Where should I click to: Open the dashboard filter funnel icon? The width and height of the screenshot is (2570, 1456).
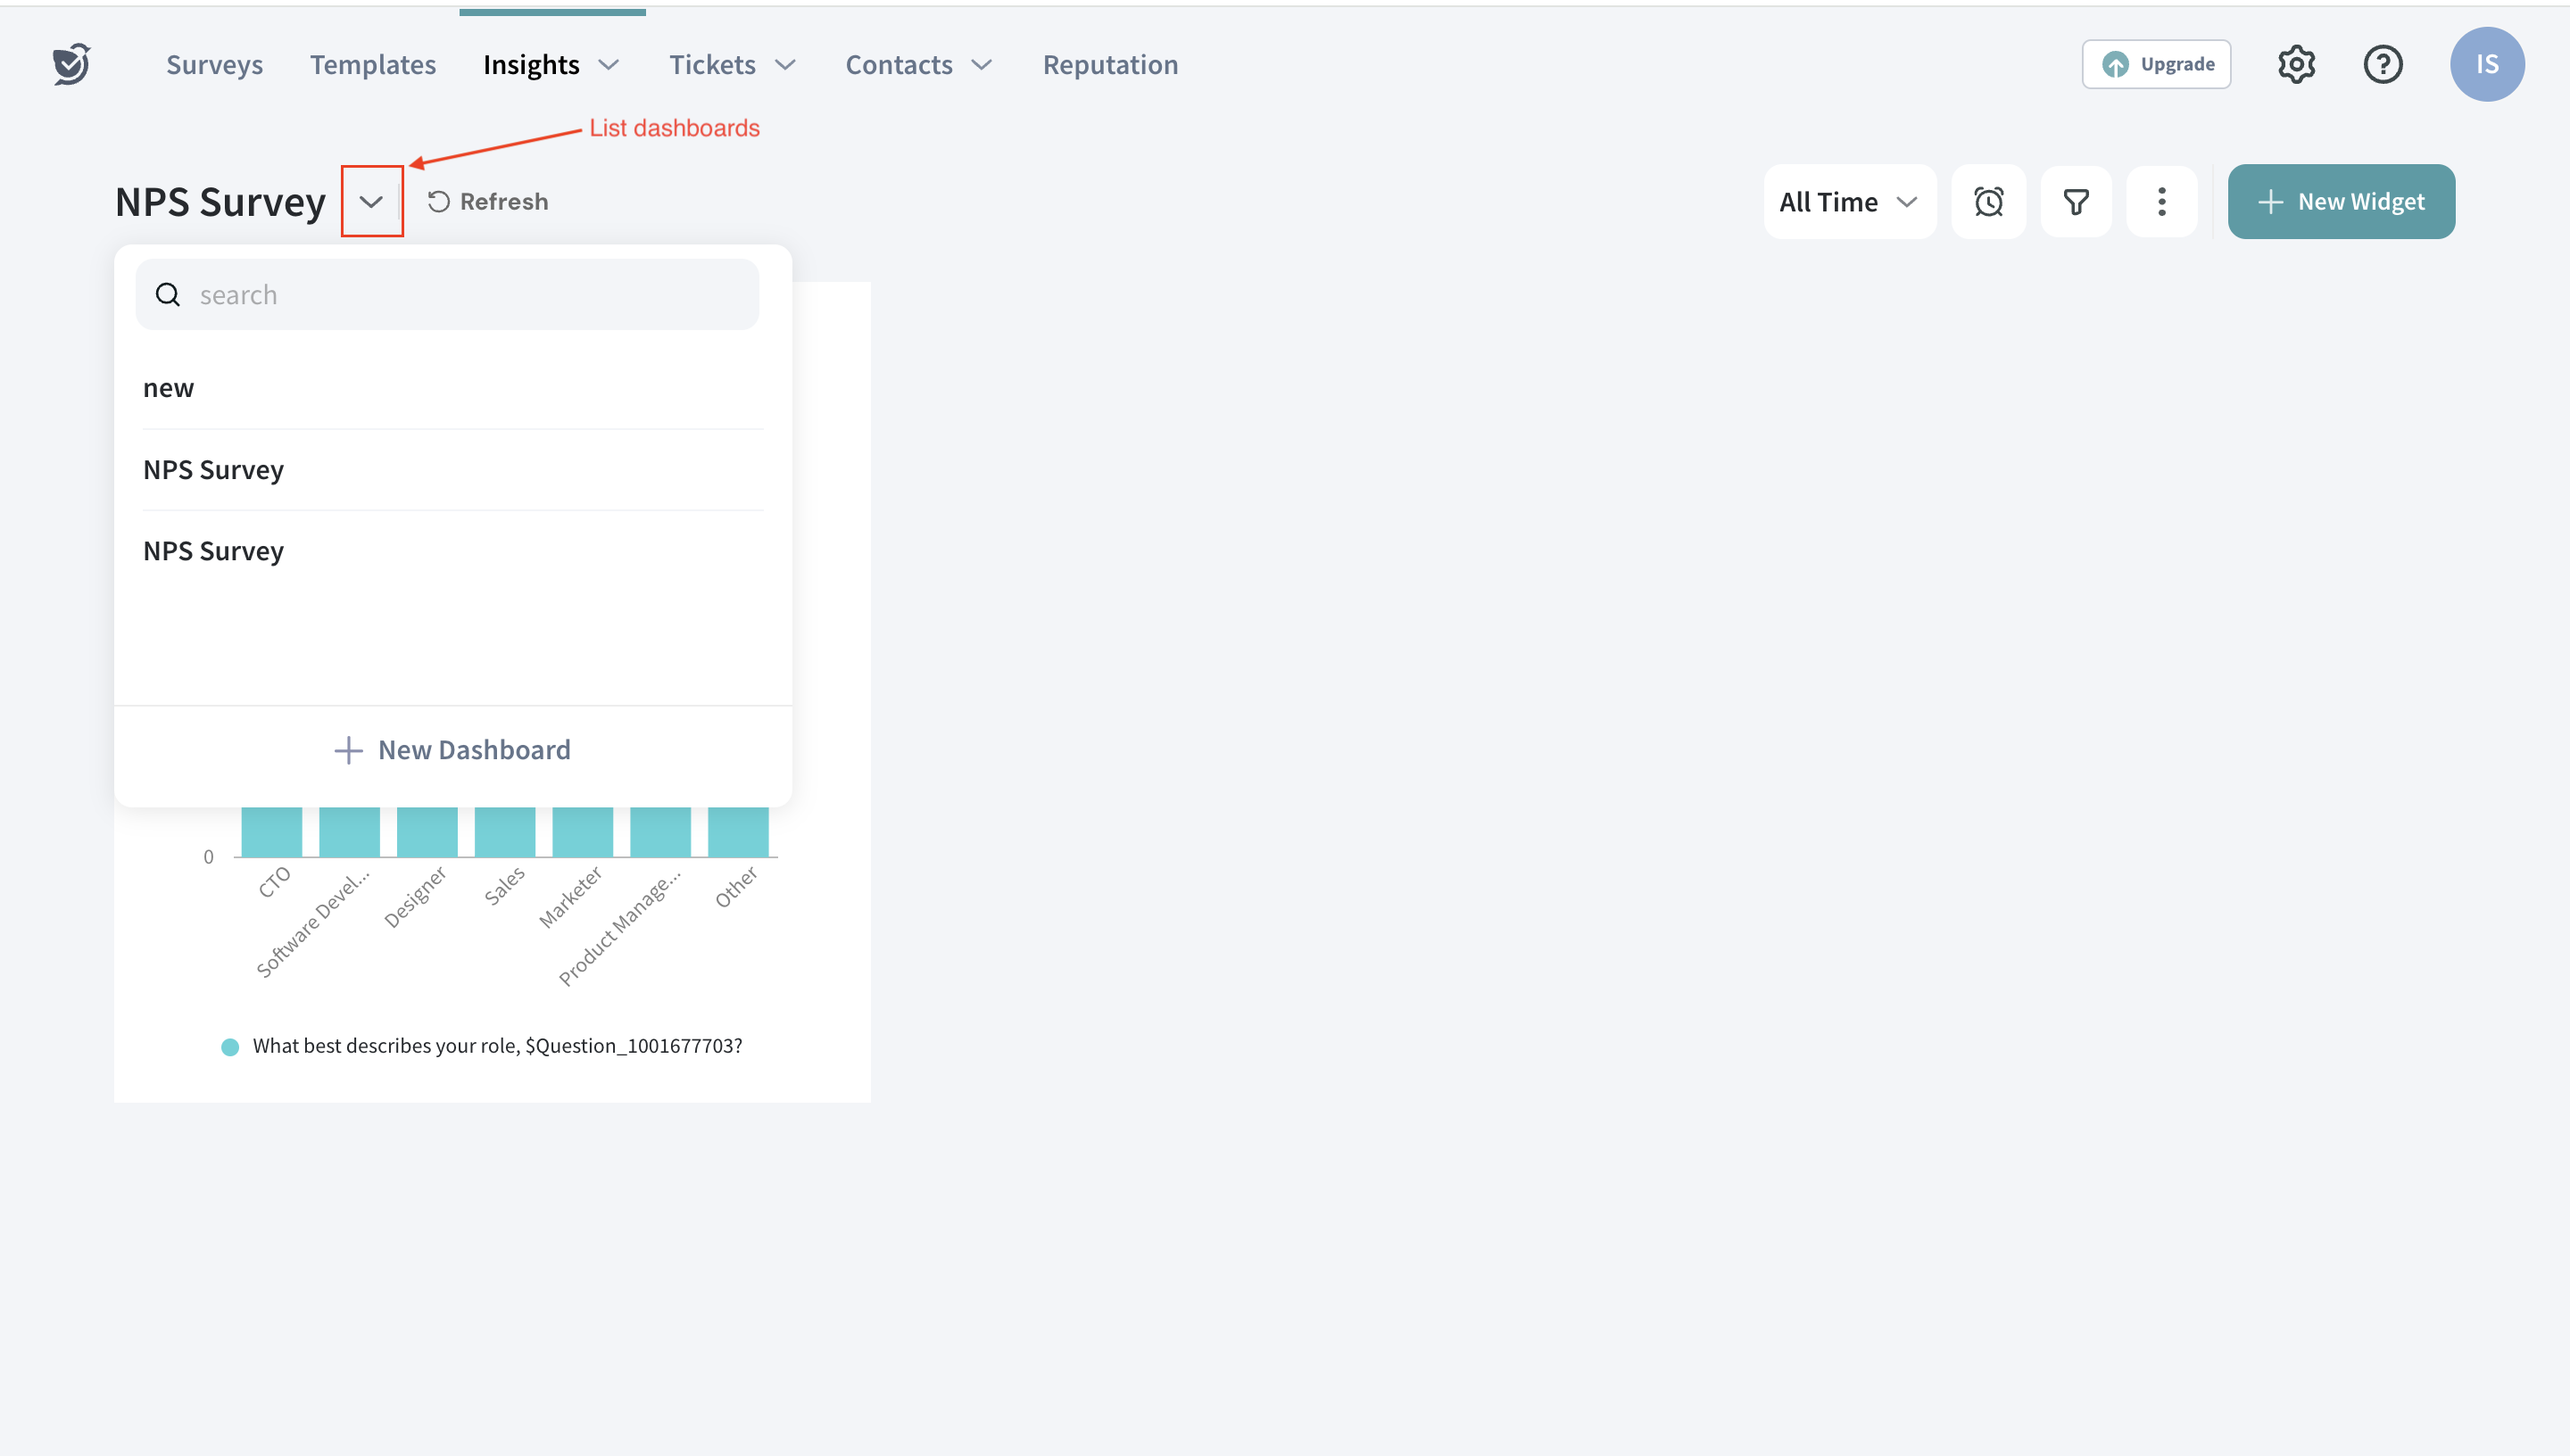[x=2075, y=202]
